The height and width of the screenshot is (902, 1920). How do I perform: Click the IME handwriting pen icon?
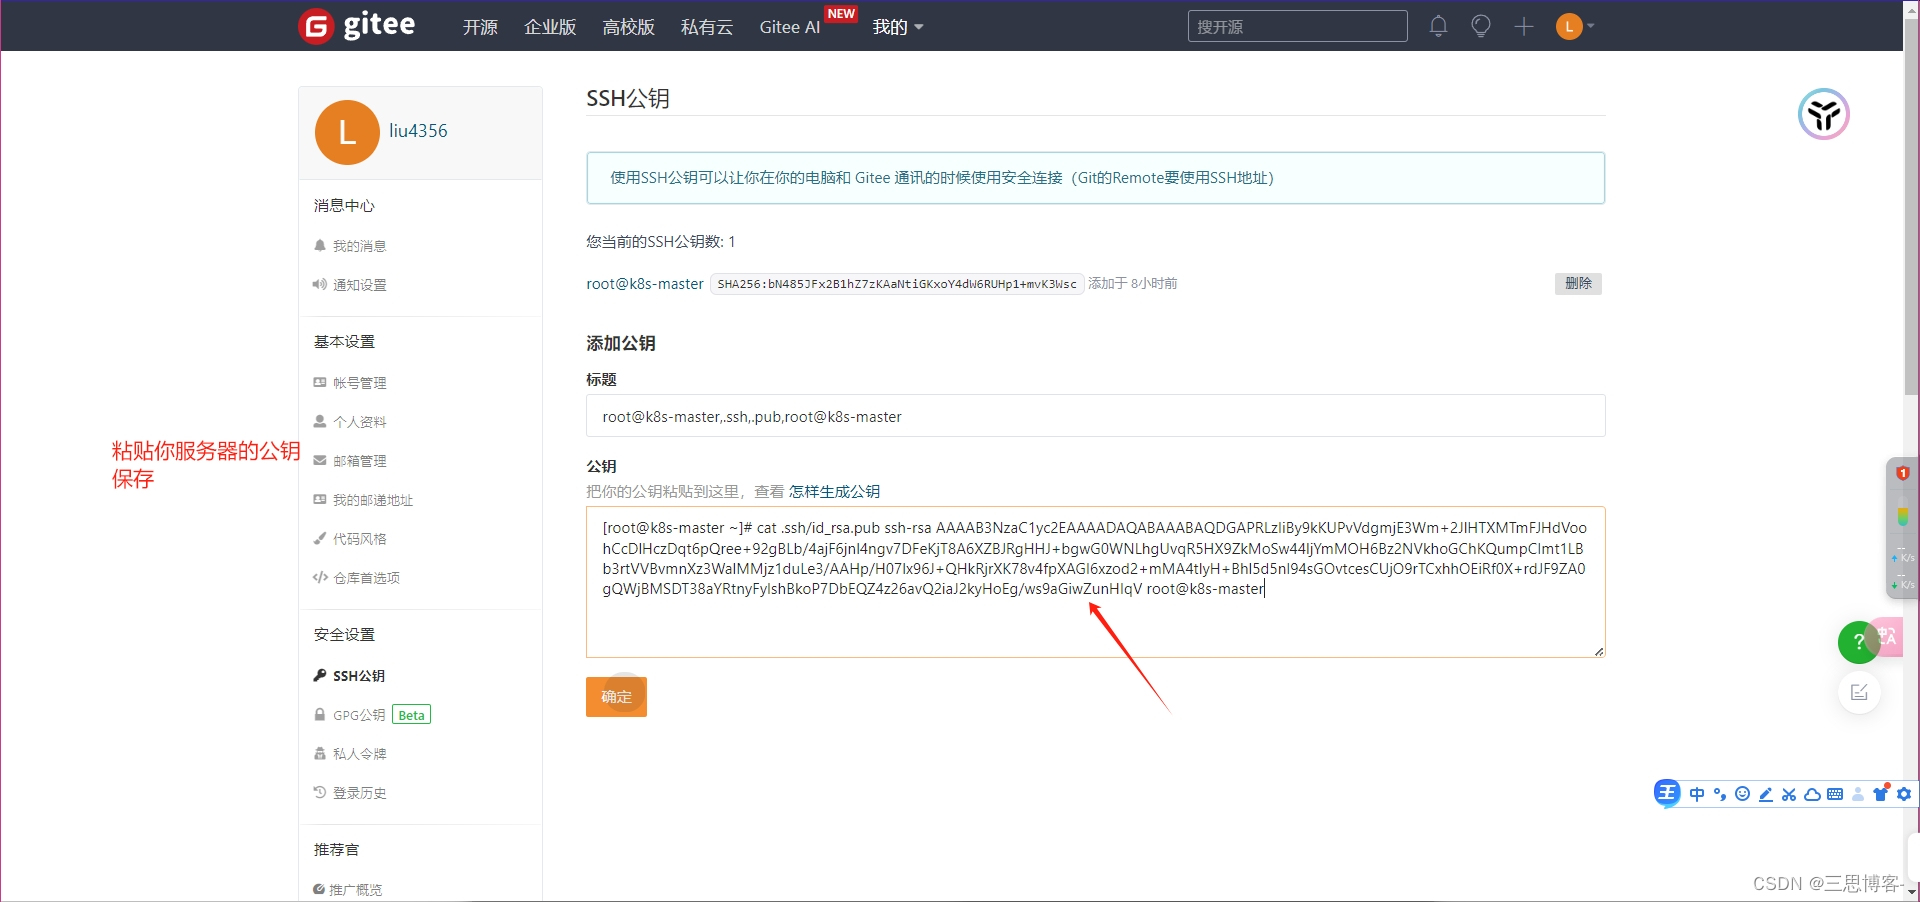tap(1766, 794)
